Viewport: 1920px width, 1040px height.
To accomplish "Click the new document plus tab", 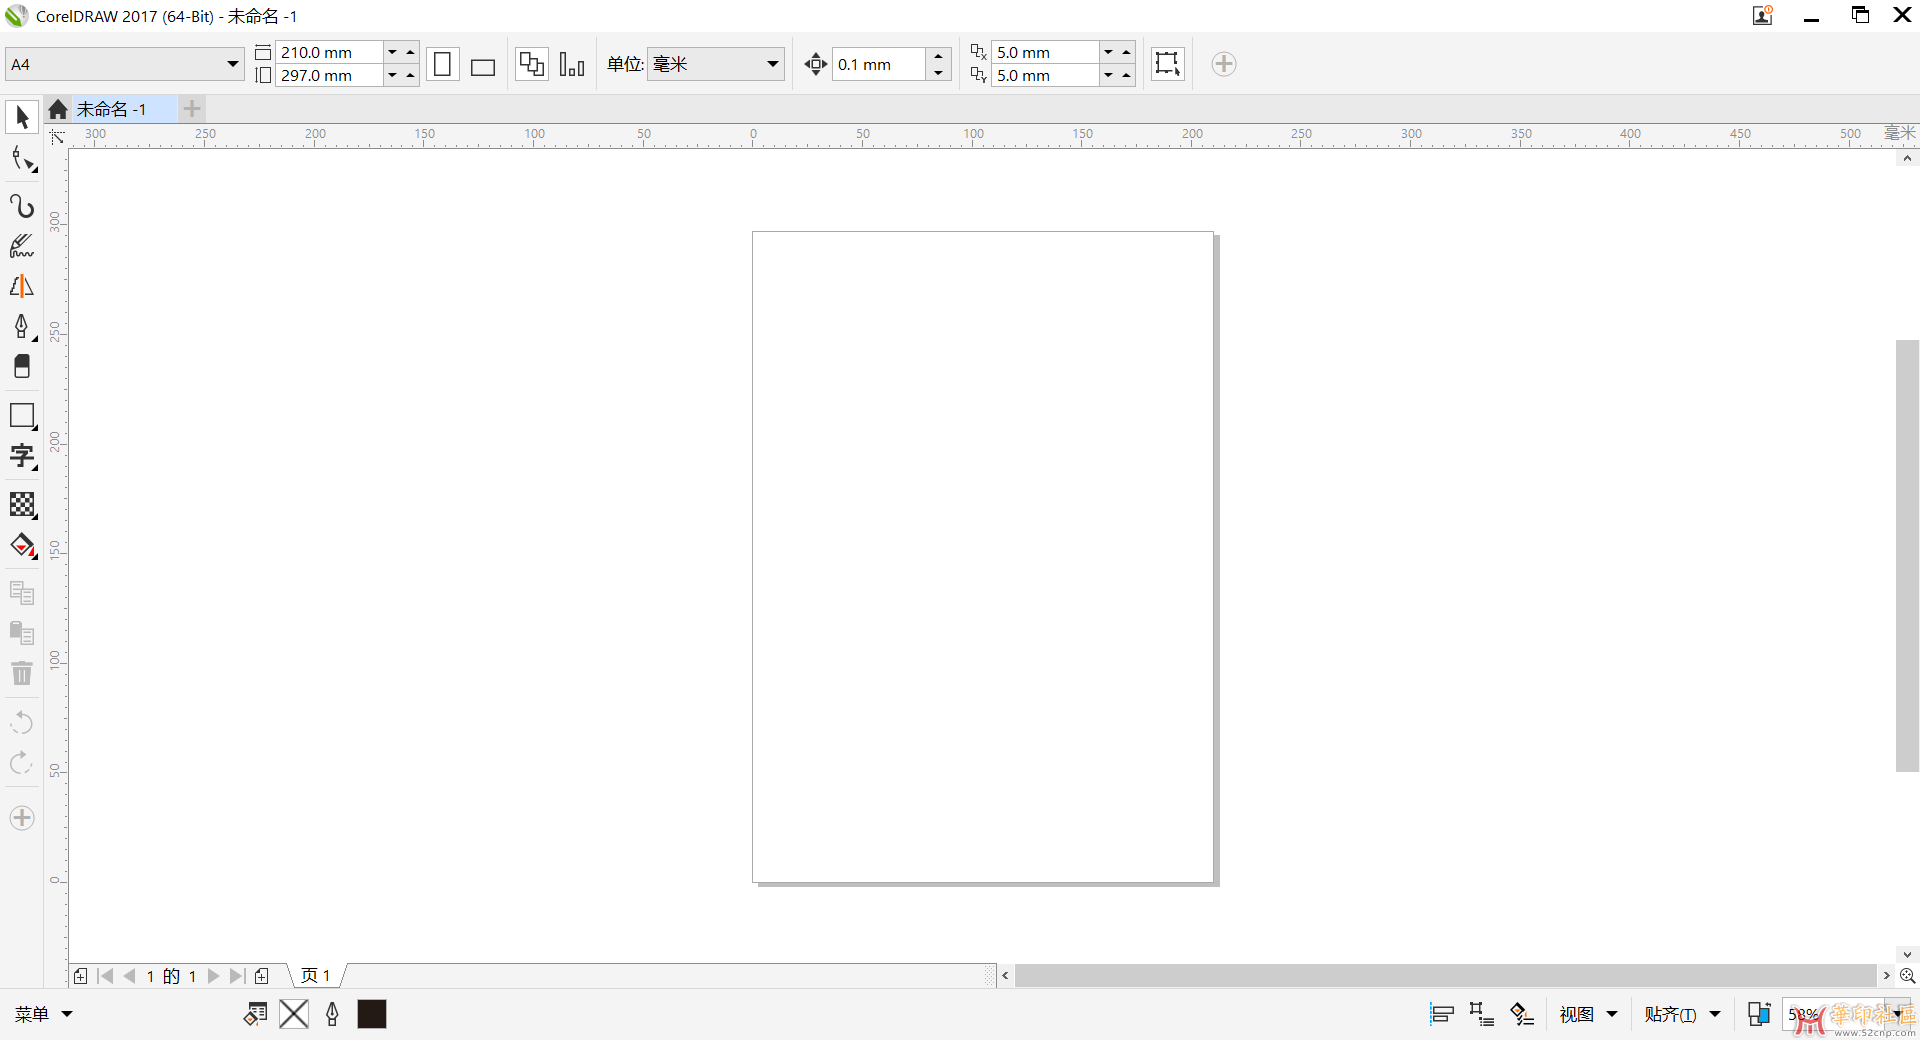I will pyautogui.click(x=192, y=109).
